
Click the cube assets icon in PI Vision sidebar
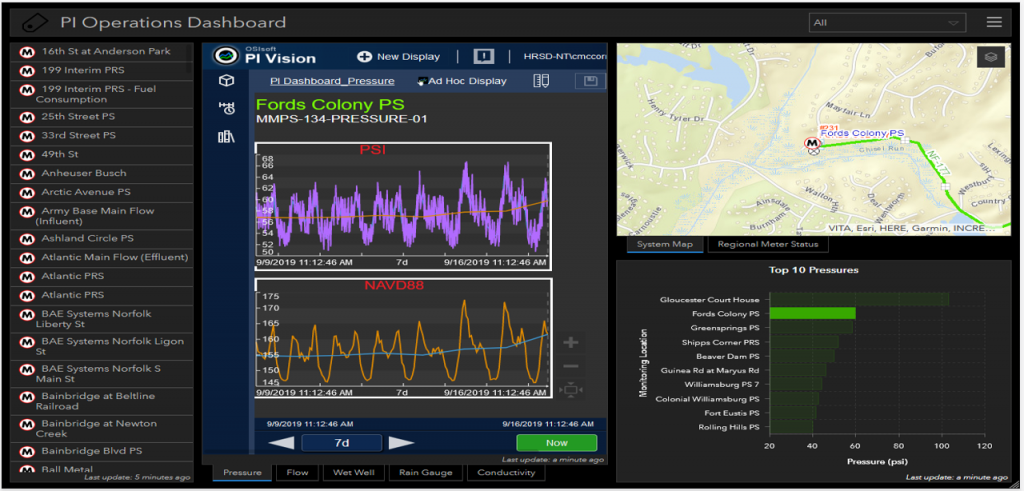226,81
